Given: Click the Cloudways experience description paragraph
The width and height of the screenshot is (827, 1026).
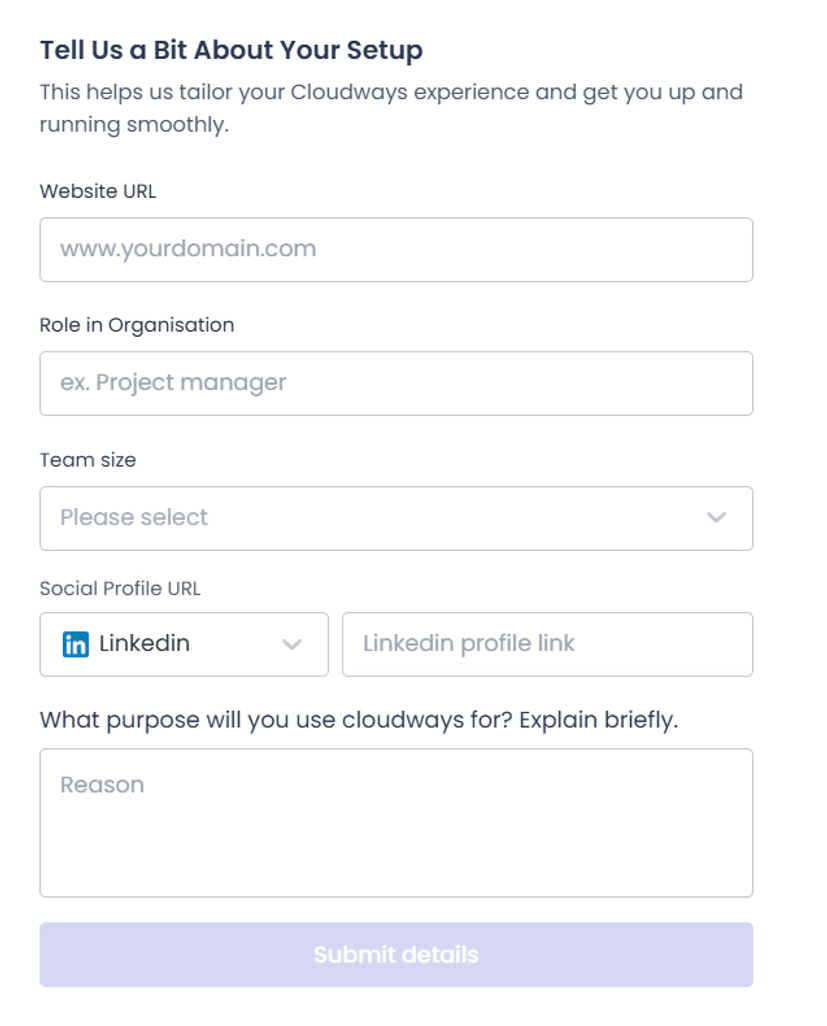Looking at the screenshot, I should pos(391,108).
